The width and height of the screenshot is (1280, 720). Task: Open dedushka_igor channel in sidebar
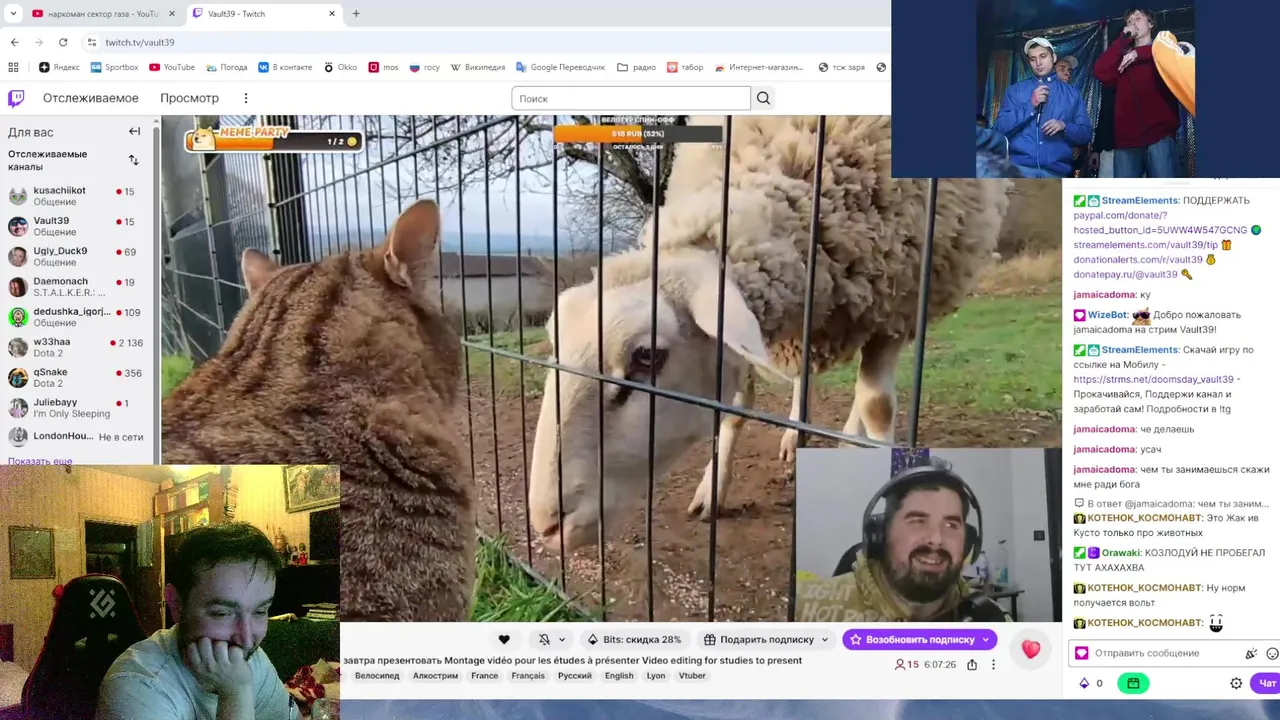[x=77, y=317]
